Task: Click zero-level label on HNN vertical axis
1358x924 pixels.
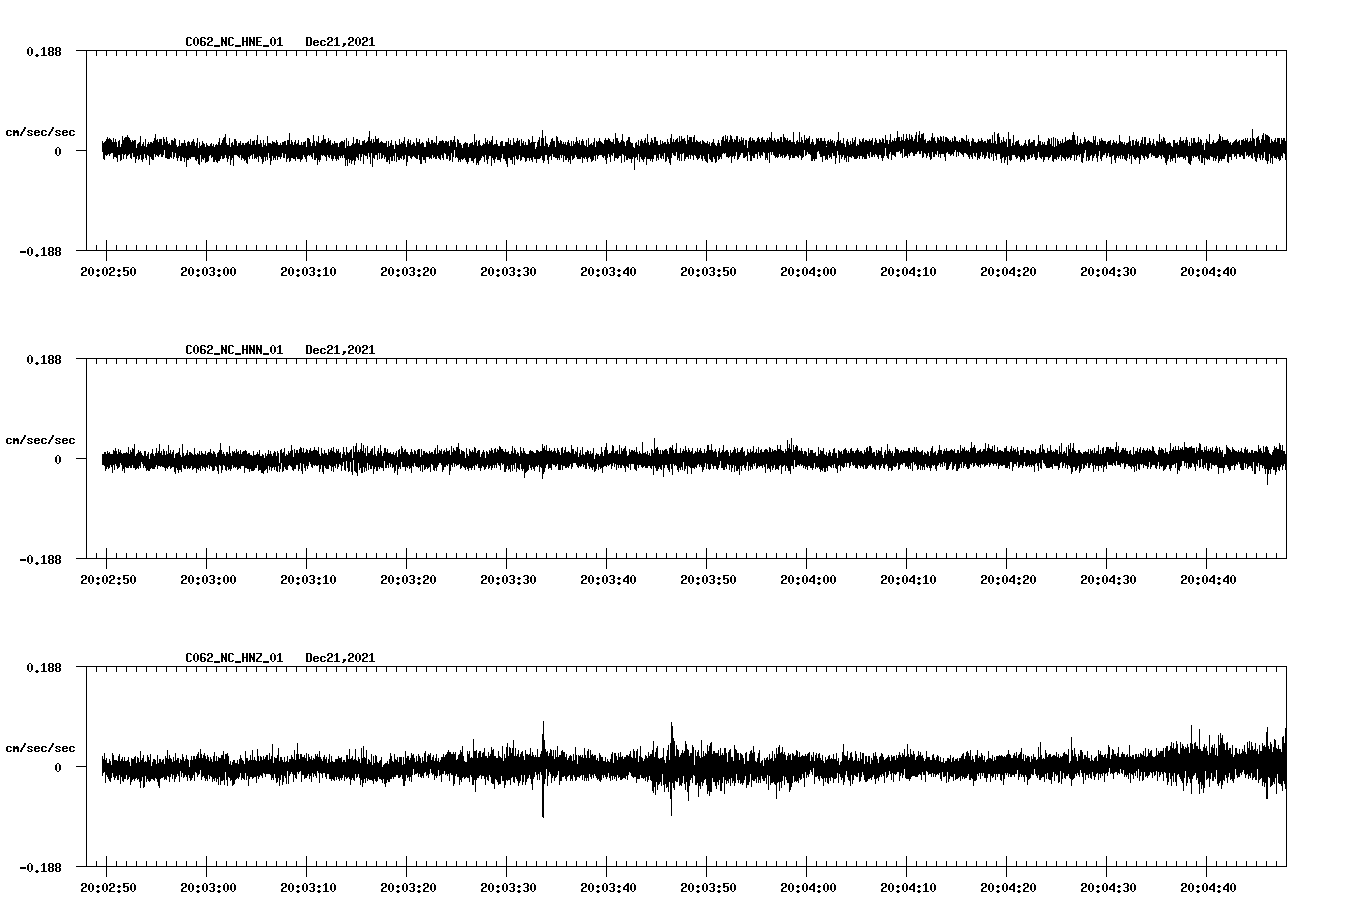Action: 58,460
